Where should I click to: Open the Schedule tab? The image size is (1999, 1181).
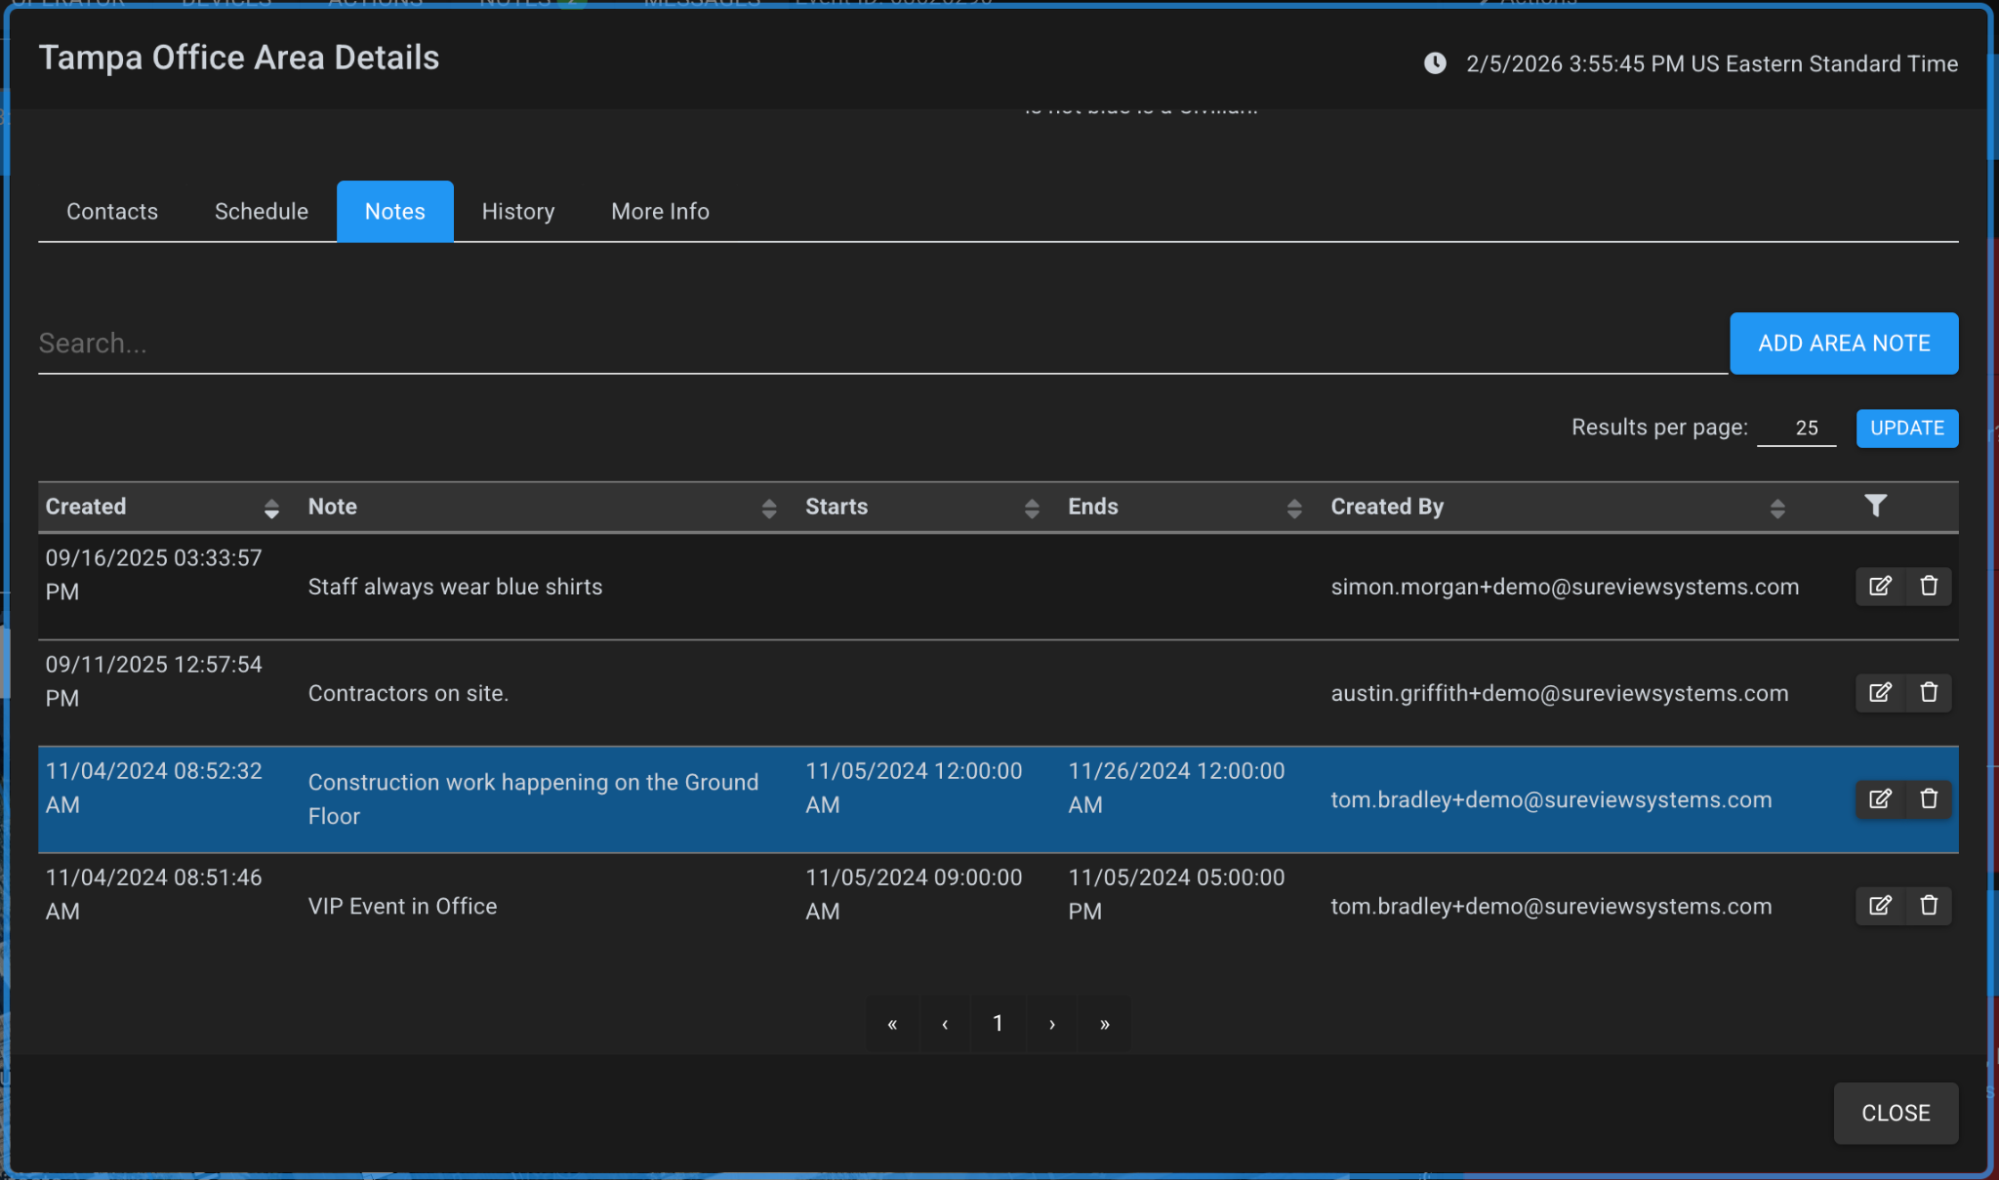point(261,211)
